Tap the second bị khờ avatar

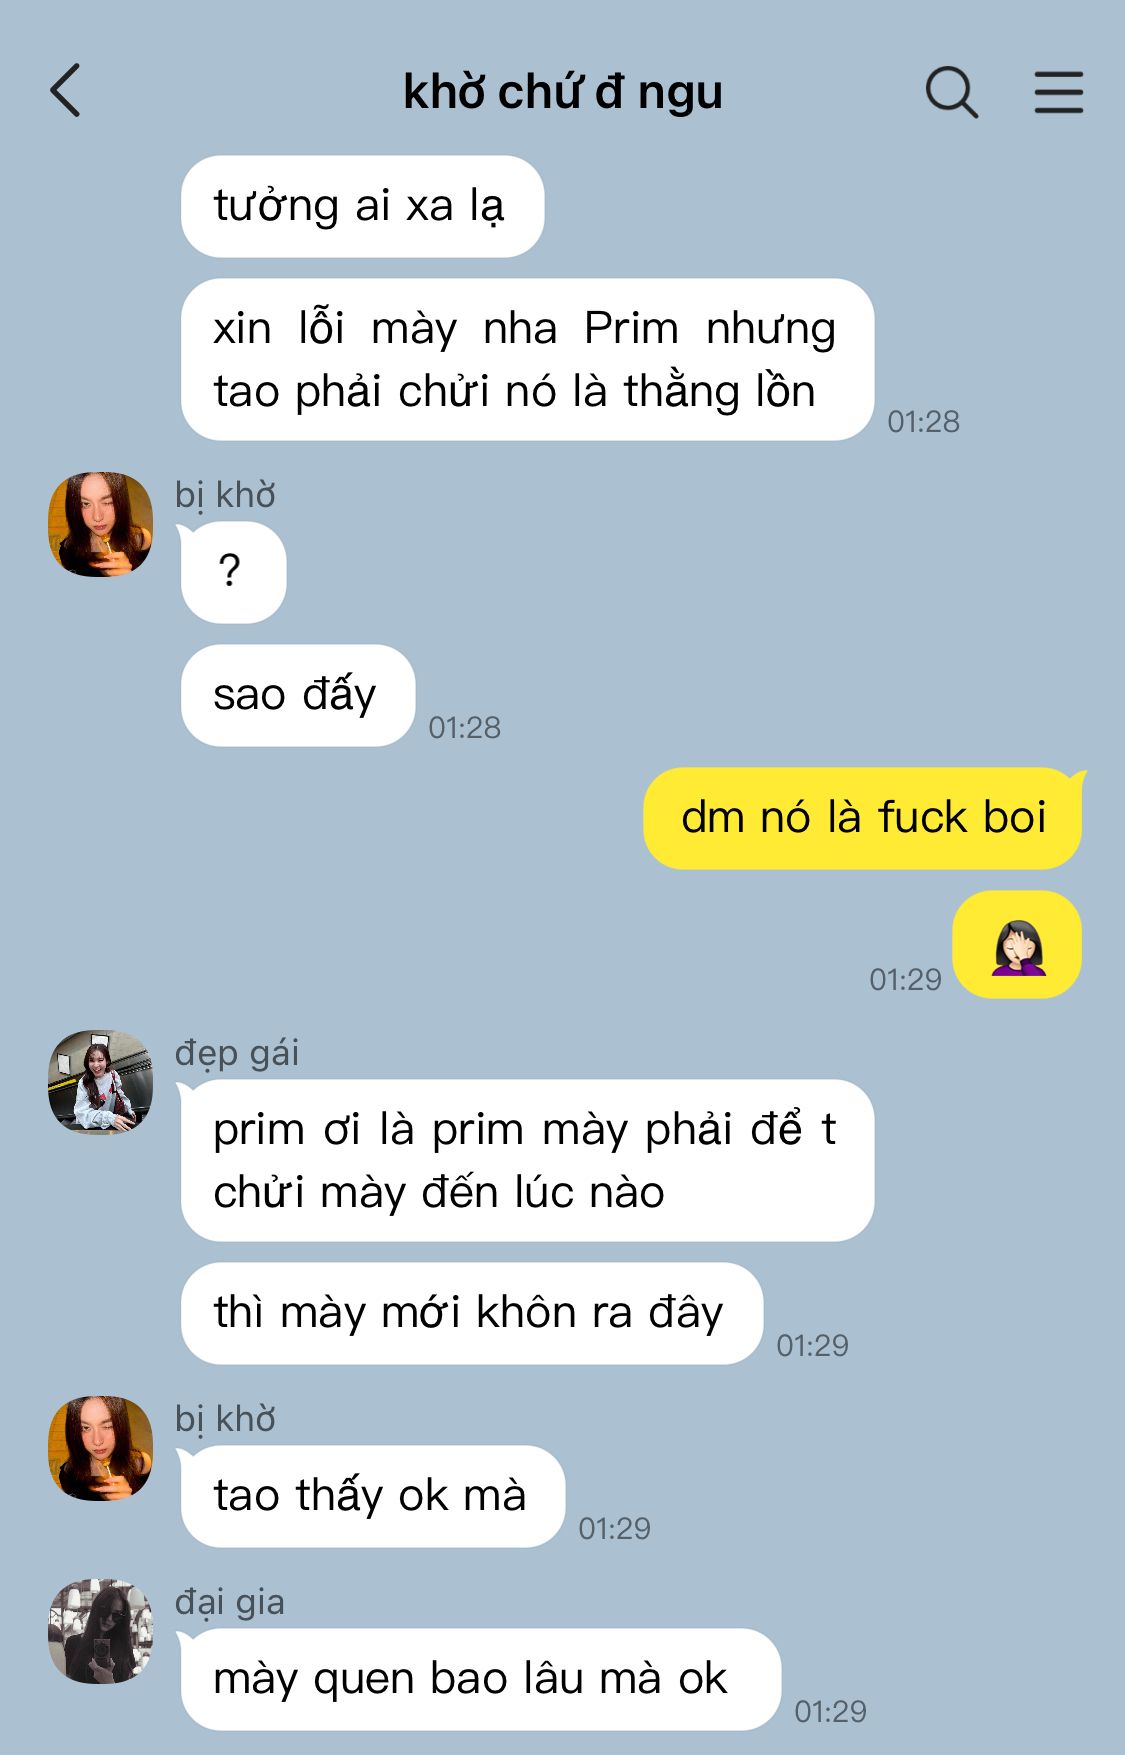click(100, 1448)
